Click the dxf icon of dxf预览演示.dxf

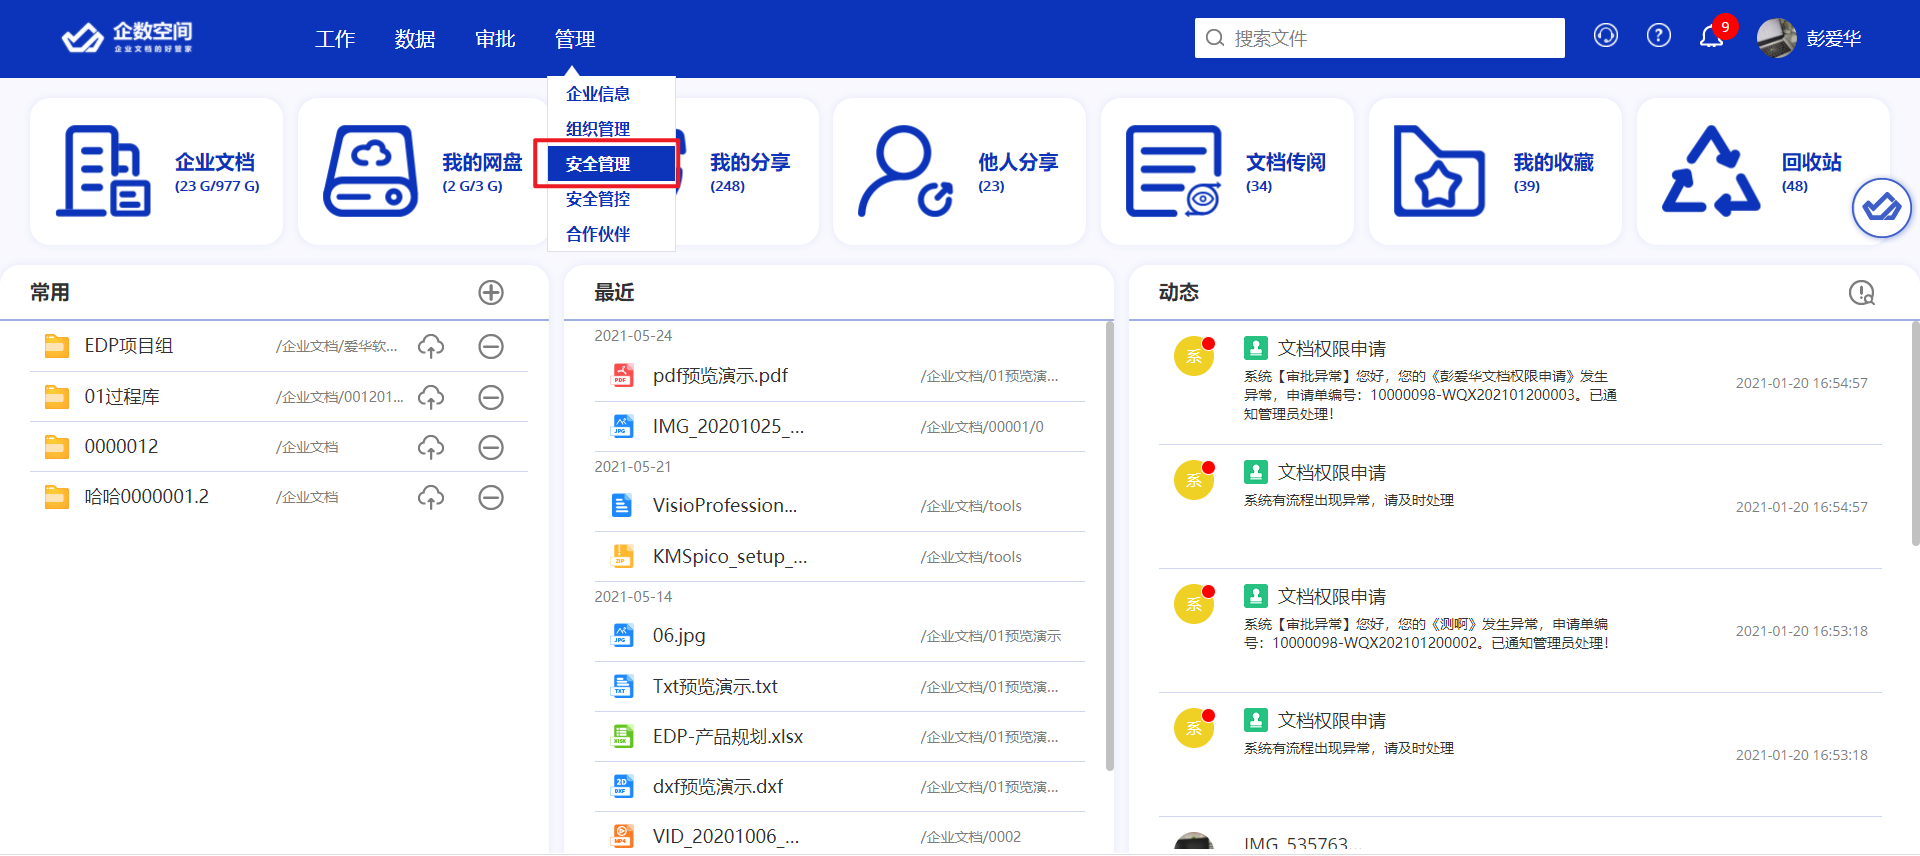pyautogui.click(x=622, y=787)
